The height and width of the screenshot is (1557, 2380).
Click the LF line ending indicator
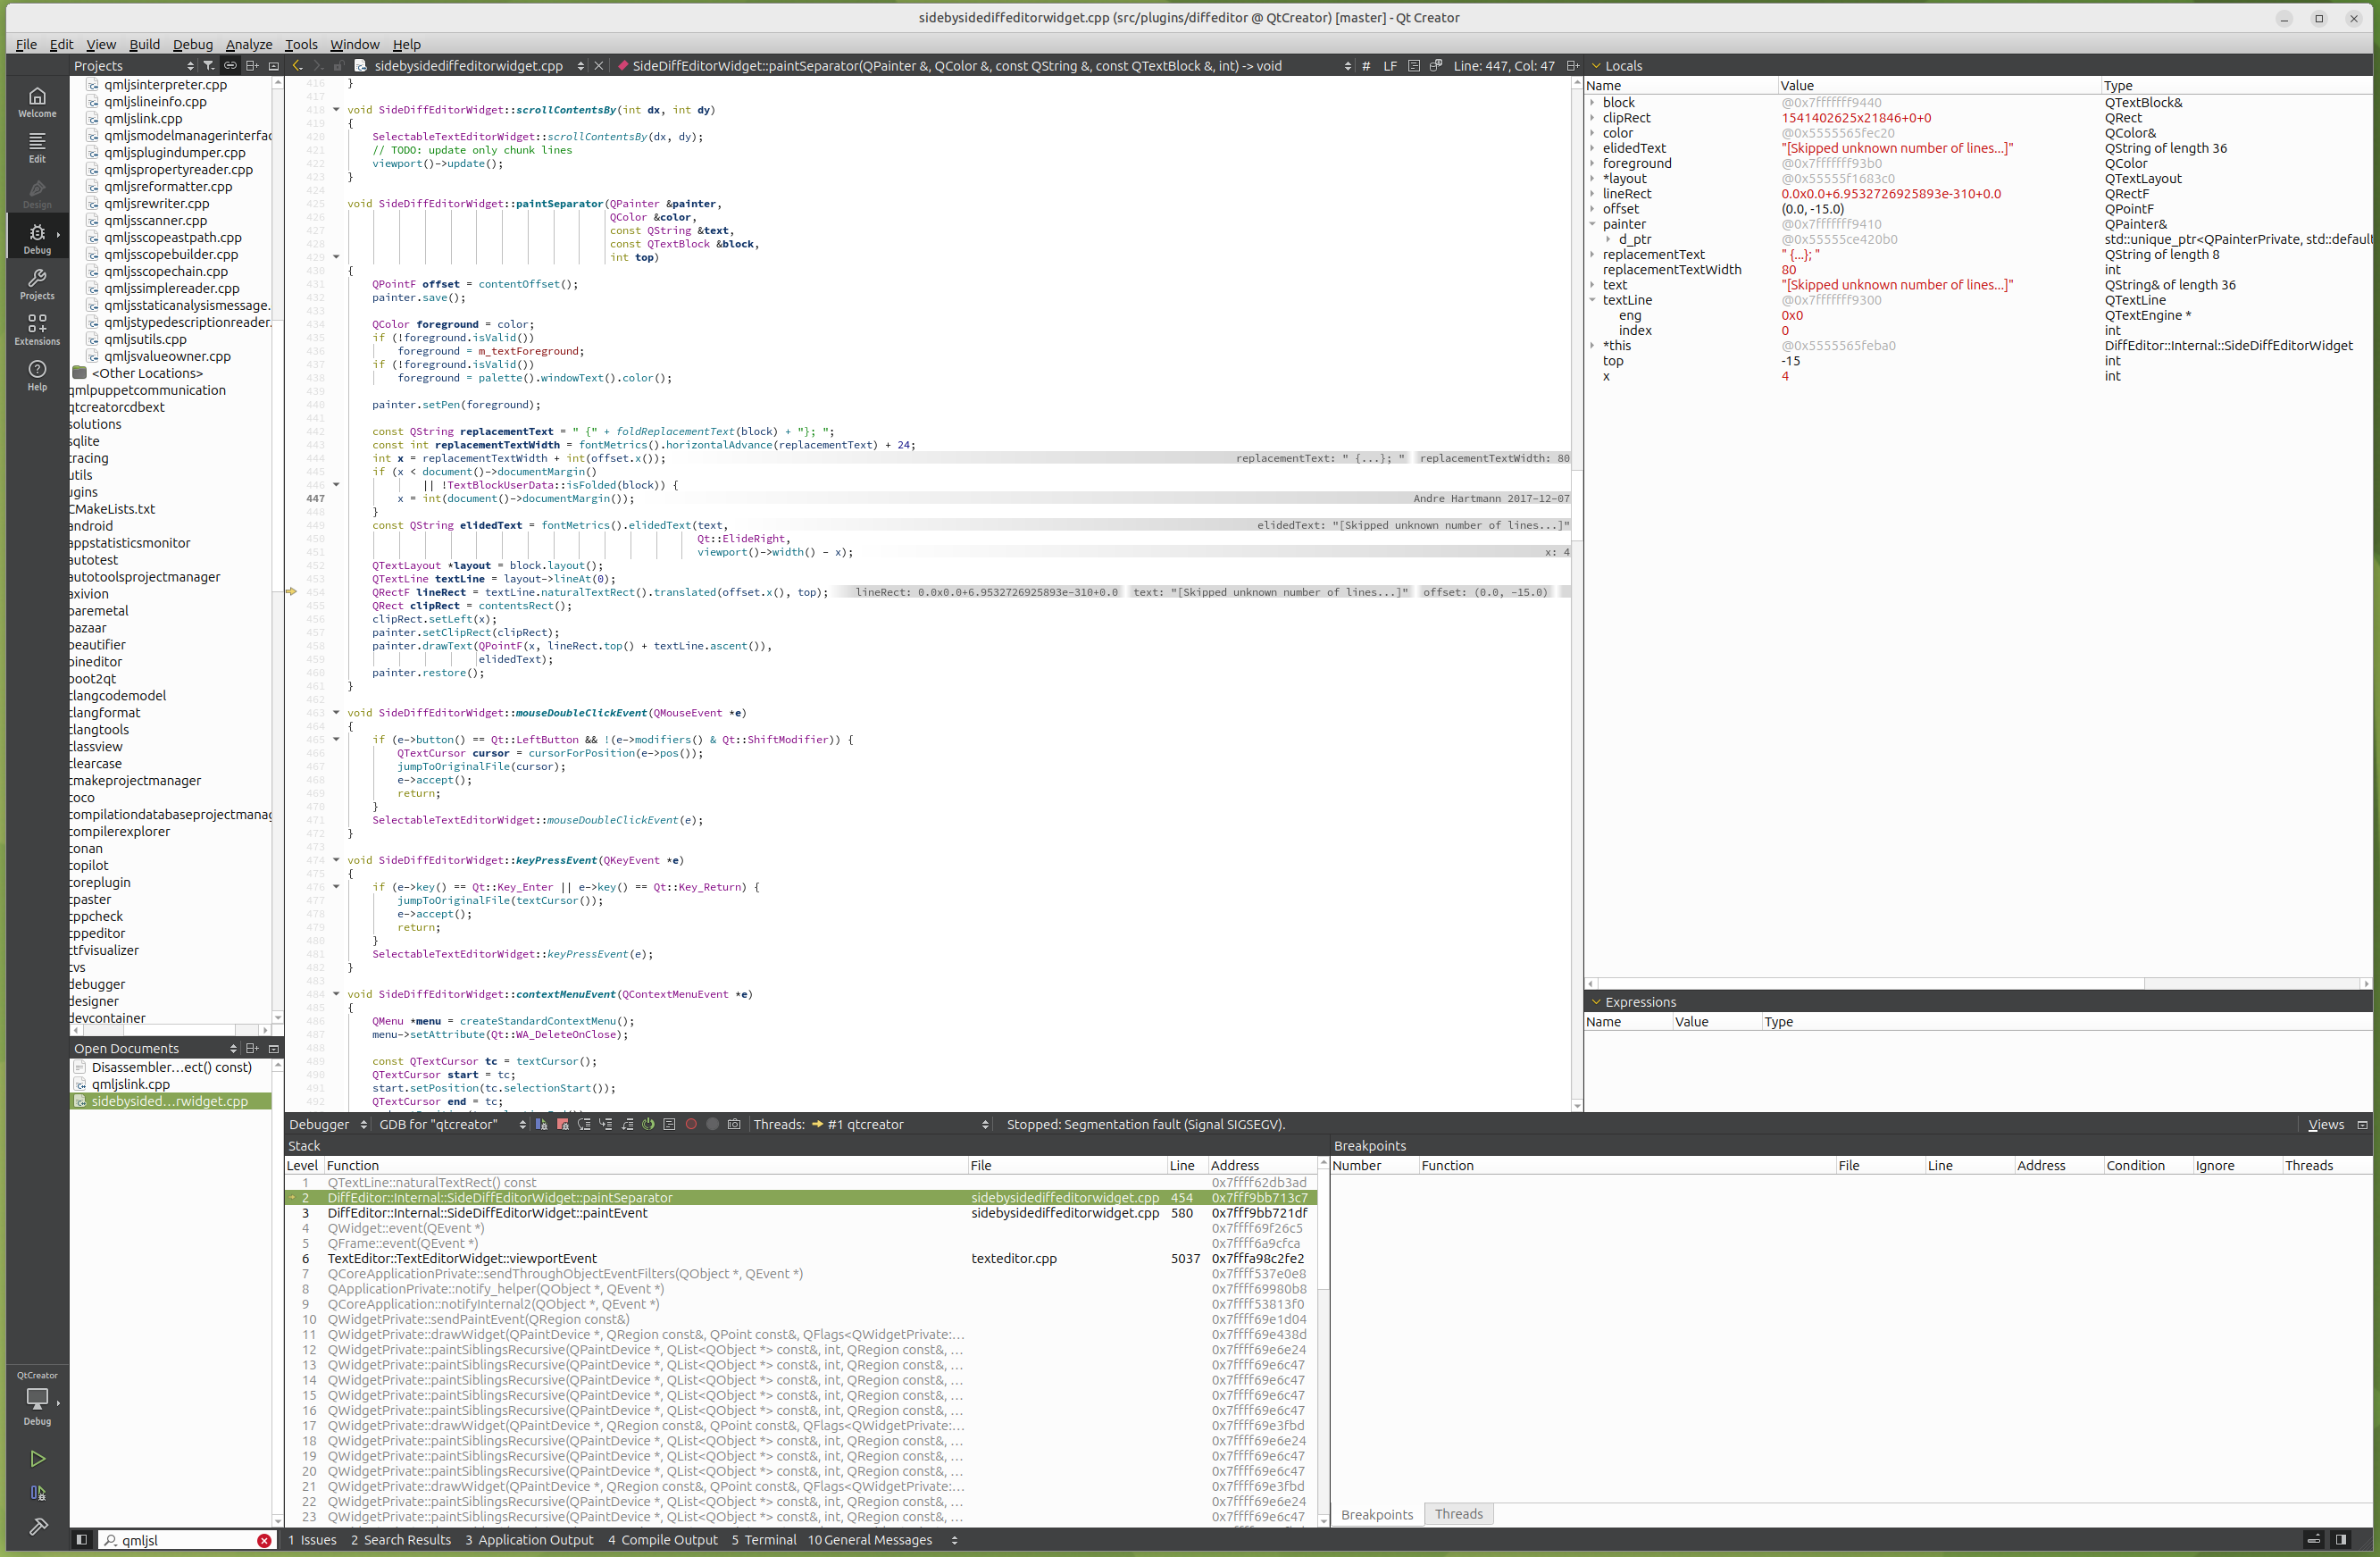pos(1390,66)
